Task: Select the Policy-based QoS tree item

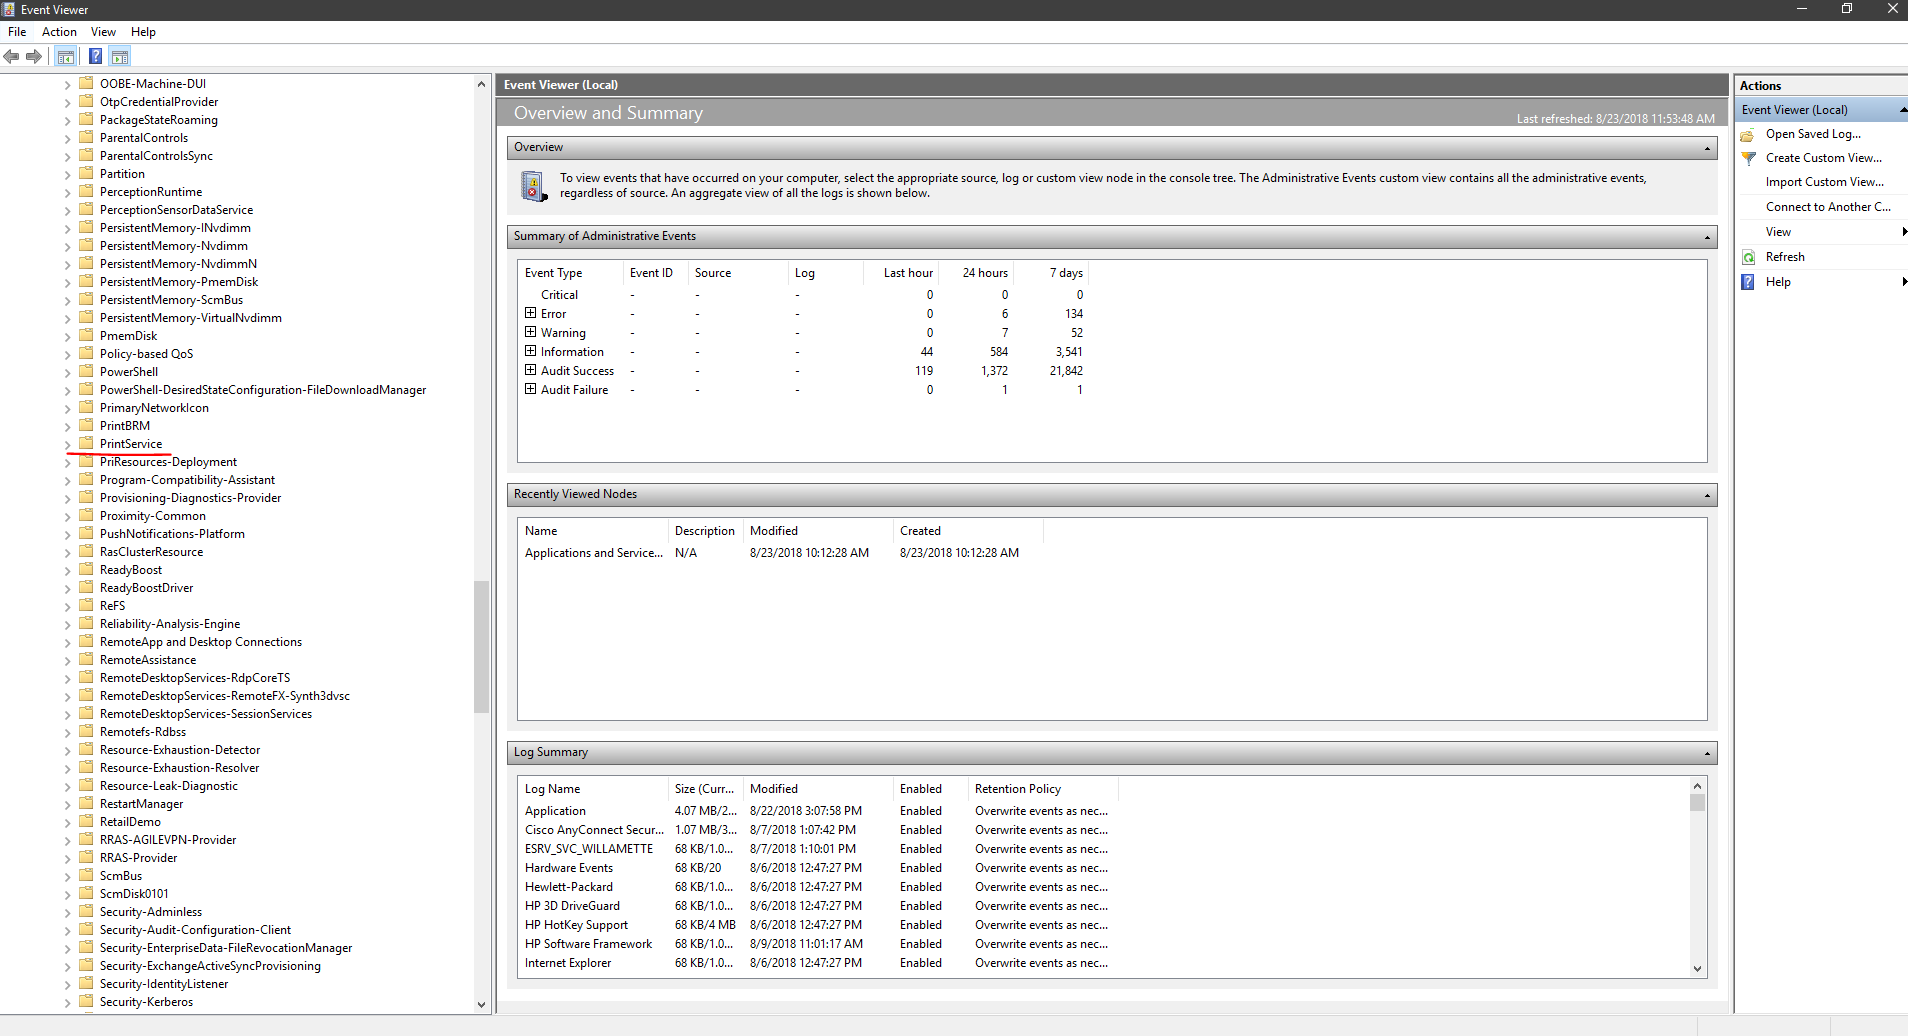Action: (x=146, y=353)
